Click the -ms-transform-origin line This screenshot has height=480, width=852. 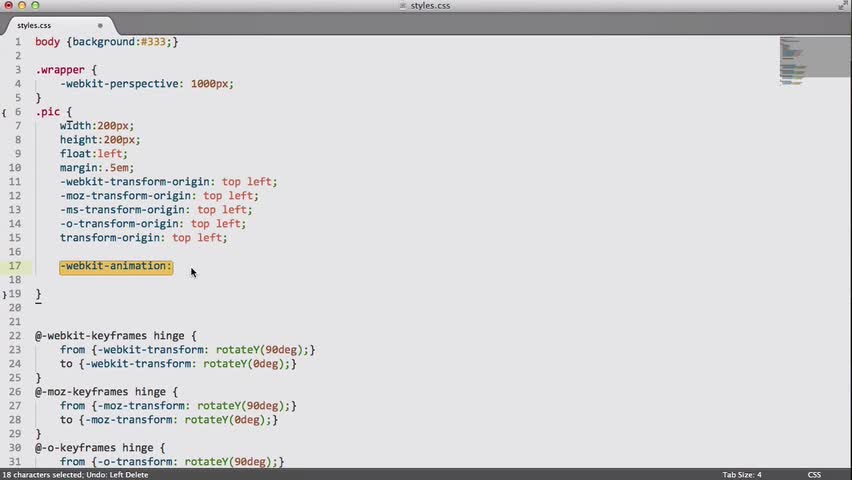pyautogui.click(x=156, y=210)
